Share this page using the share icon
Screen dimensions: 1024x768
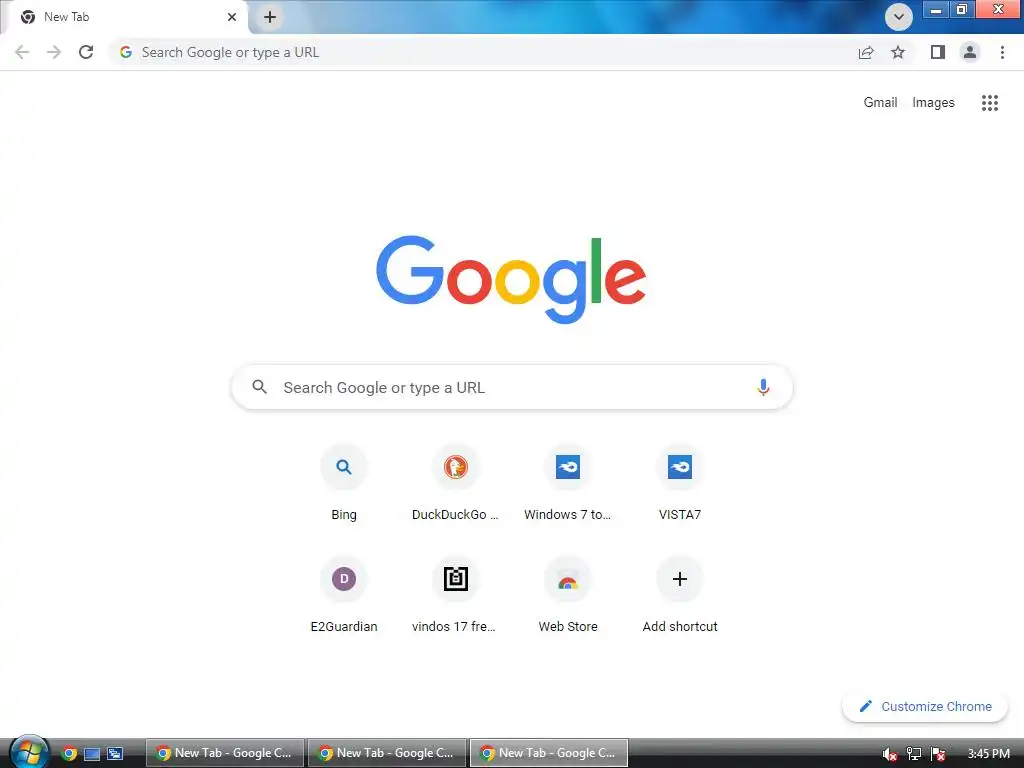[866, 52]
